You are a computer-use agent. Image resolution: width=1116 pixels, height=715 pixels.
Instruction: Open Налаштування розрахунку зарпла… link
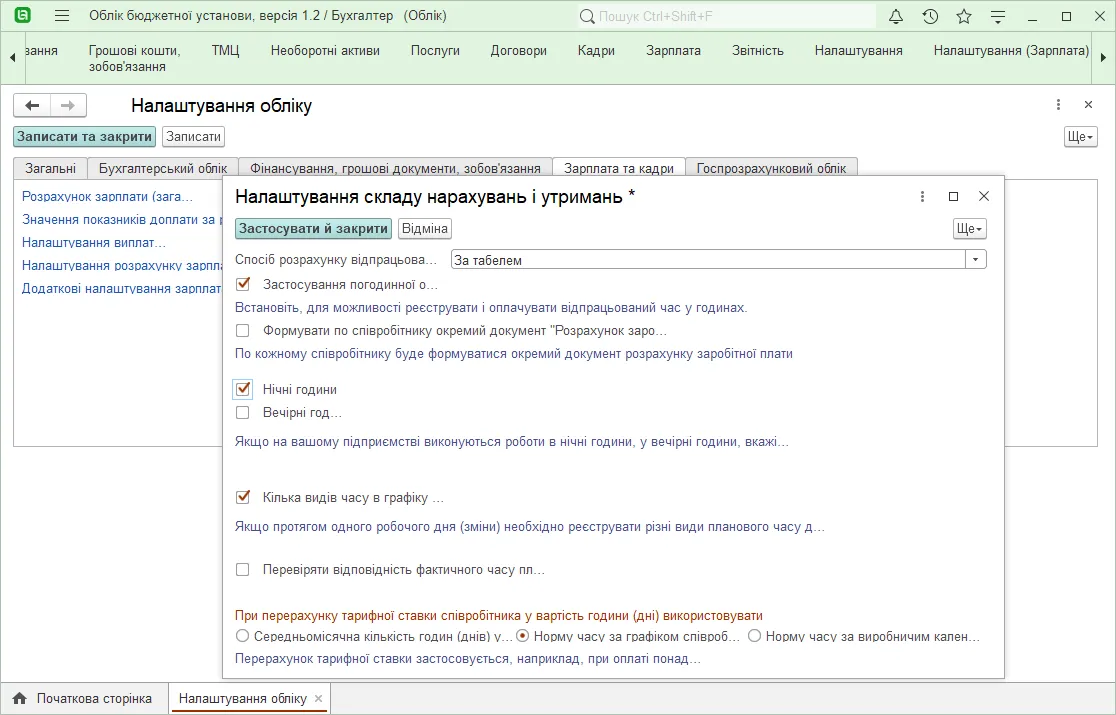click(122, 265)
